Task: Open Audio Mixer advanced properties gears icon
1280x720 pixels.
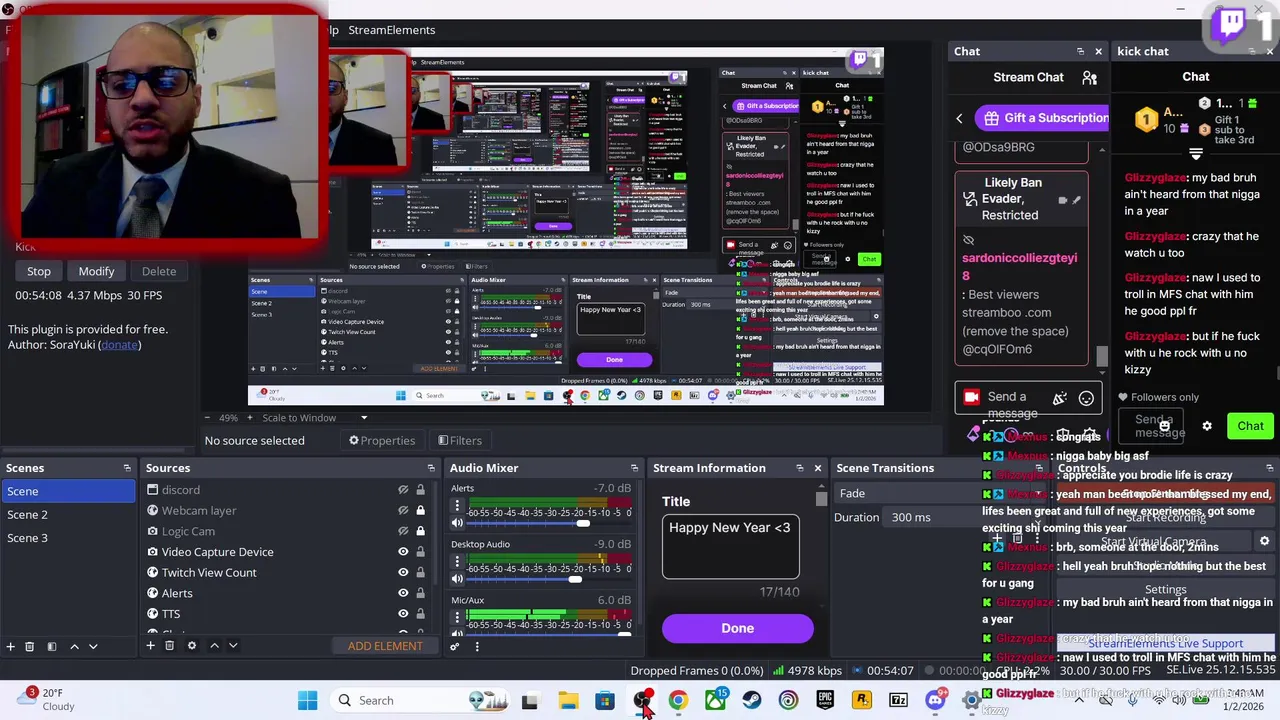Action: 455,646
